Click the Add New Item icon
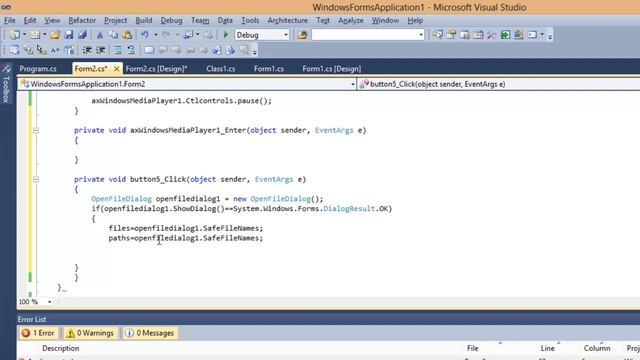The image size is (640, 360). coord(35,35)
